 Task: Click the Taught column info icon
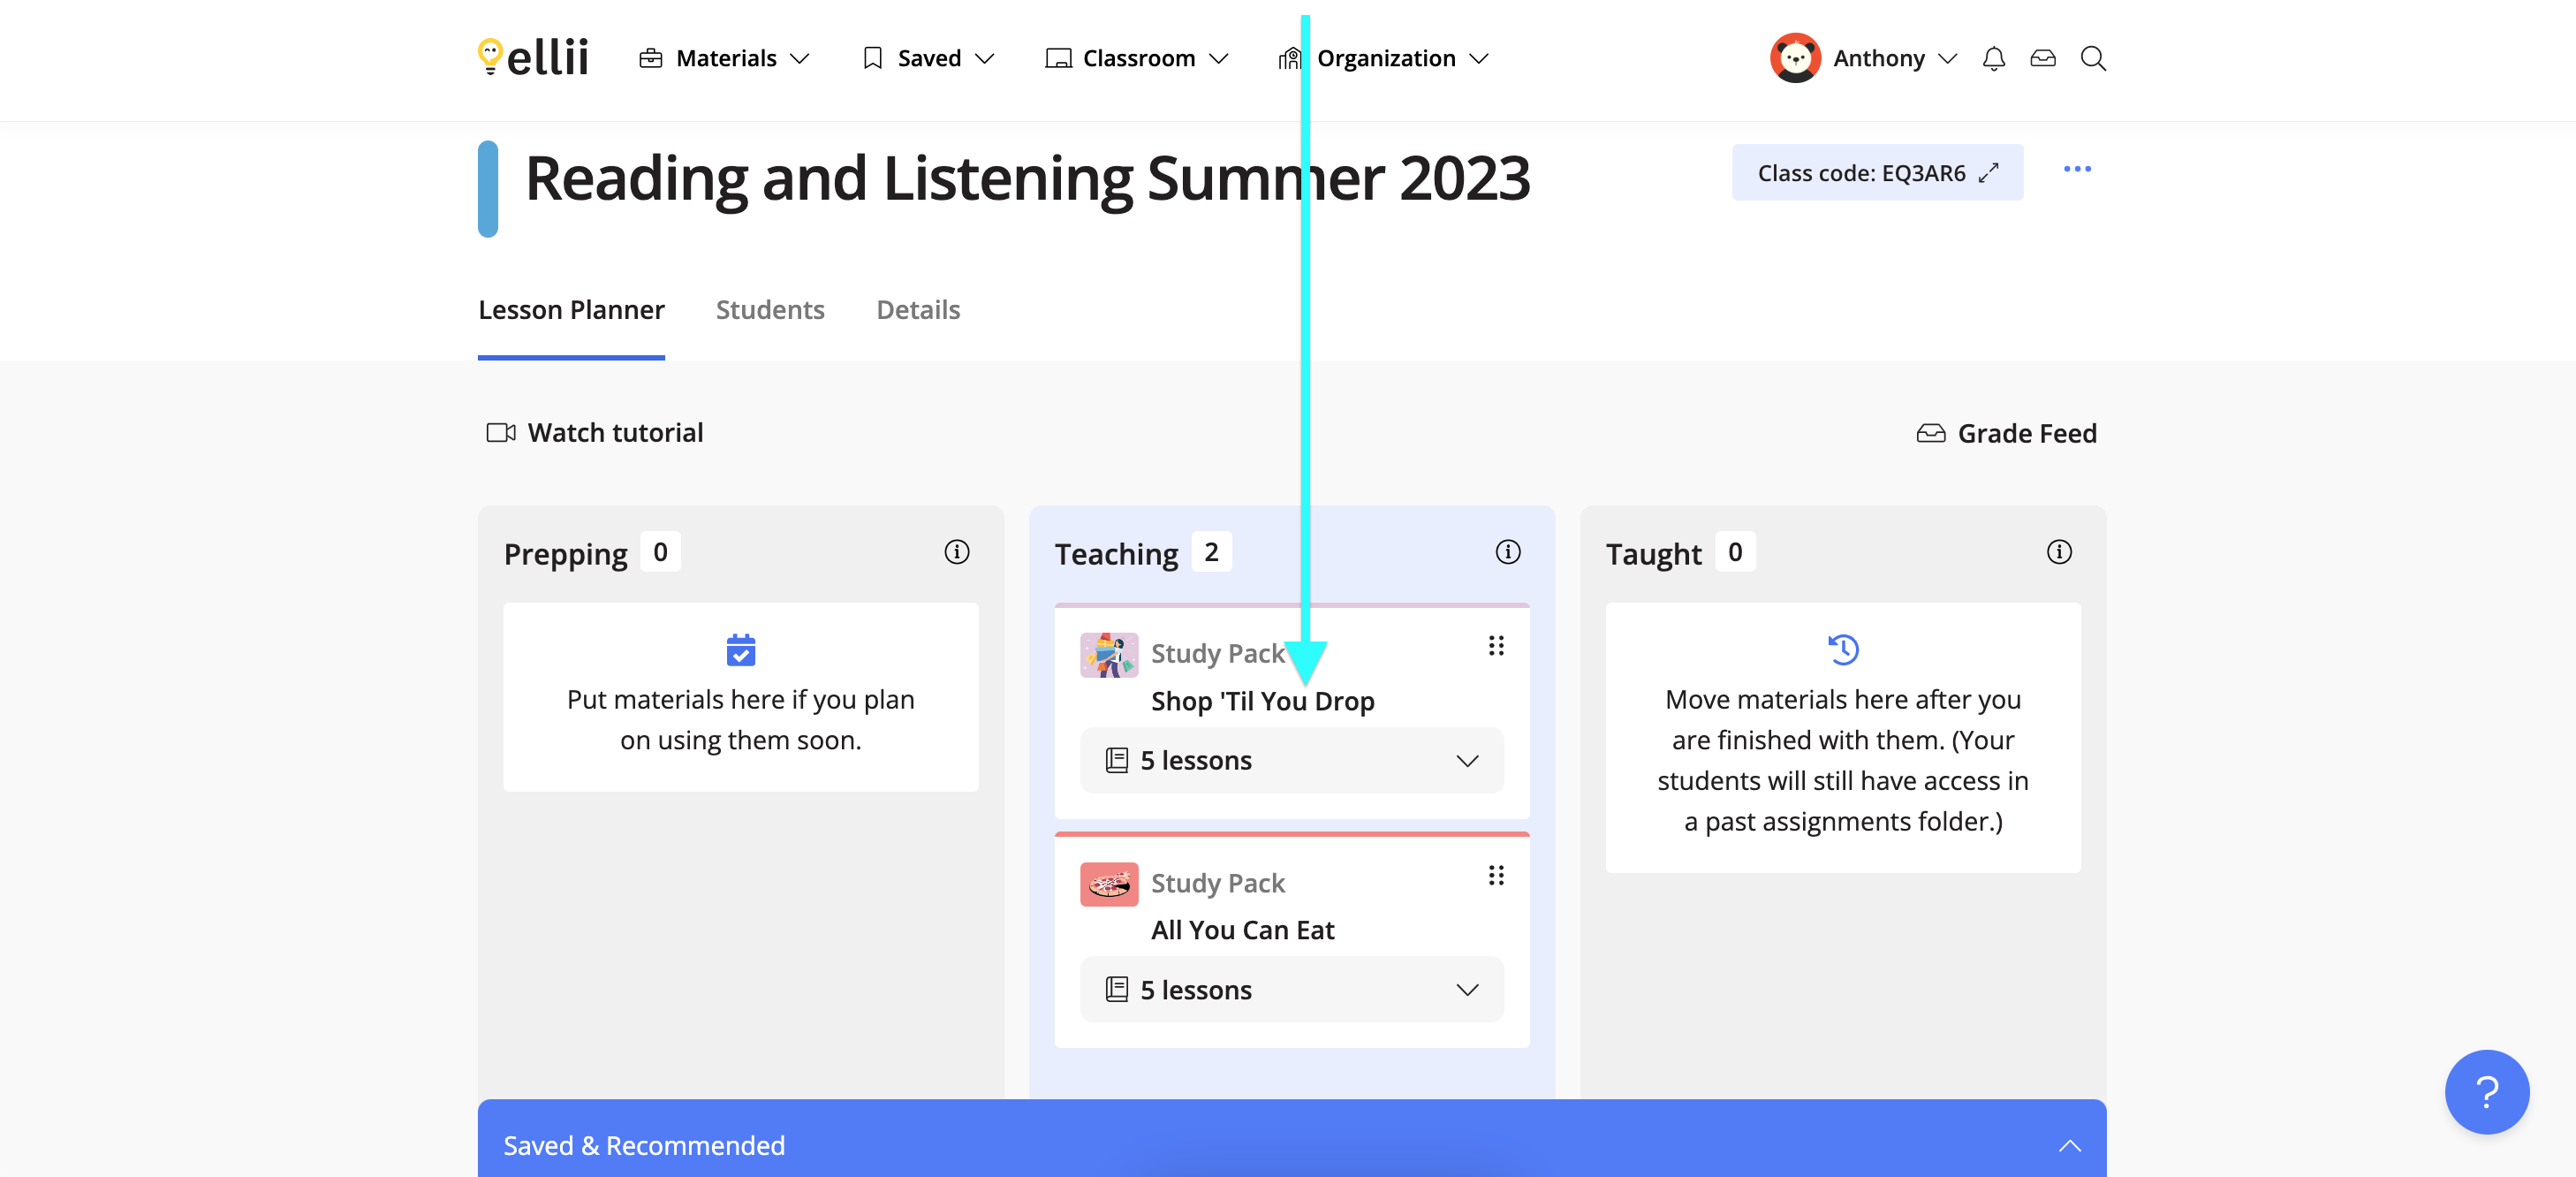2058,552
